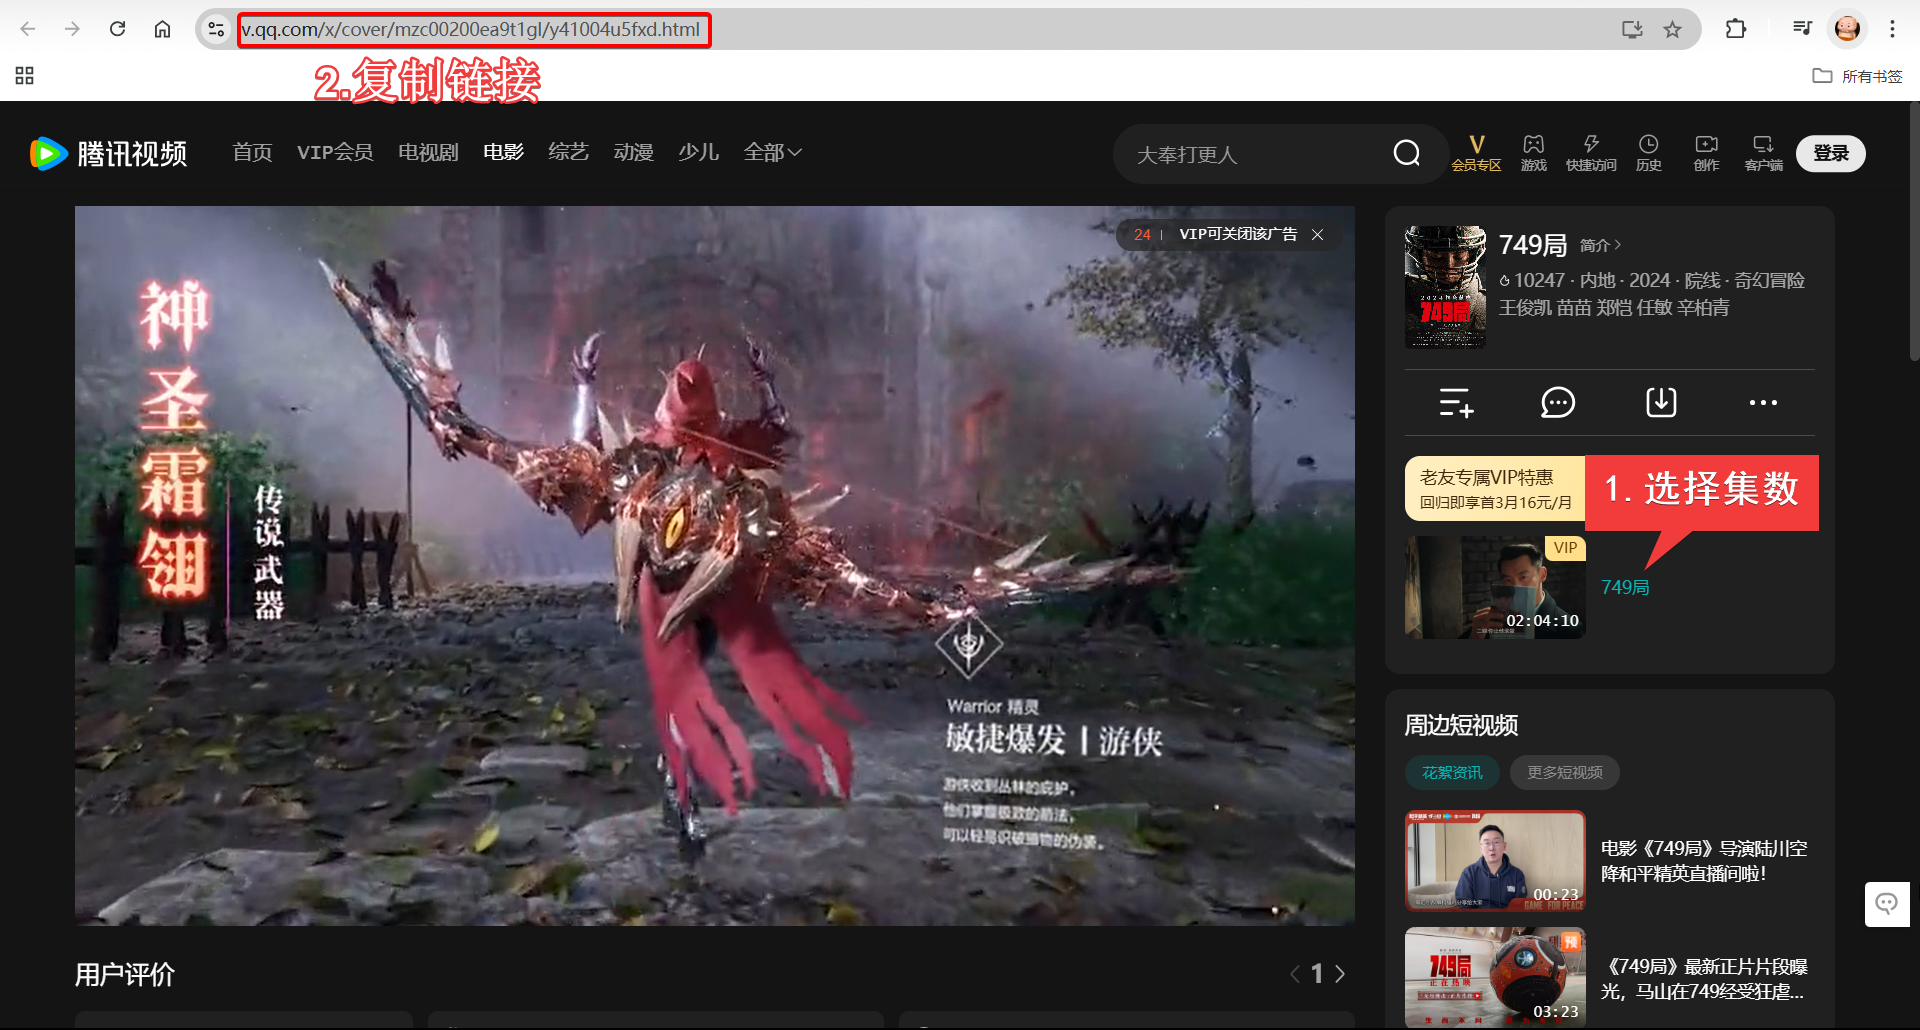
Task: Open the《749局》最新正片片段曝光 title link
Action: click(1704, 978)
